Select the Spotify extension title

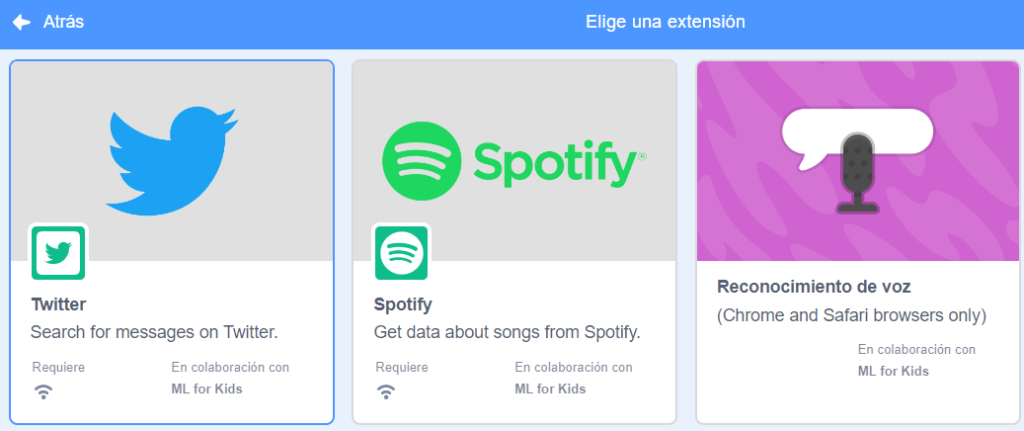pos(403,304)
